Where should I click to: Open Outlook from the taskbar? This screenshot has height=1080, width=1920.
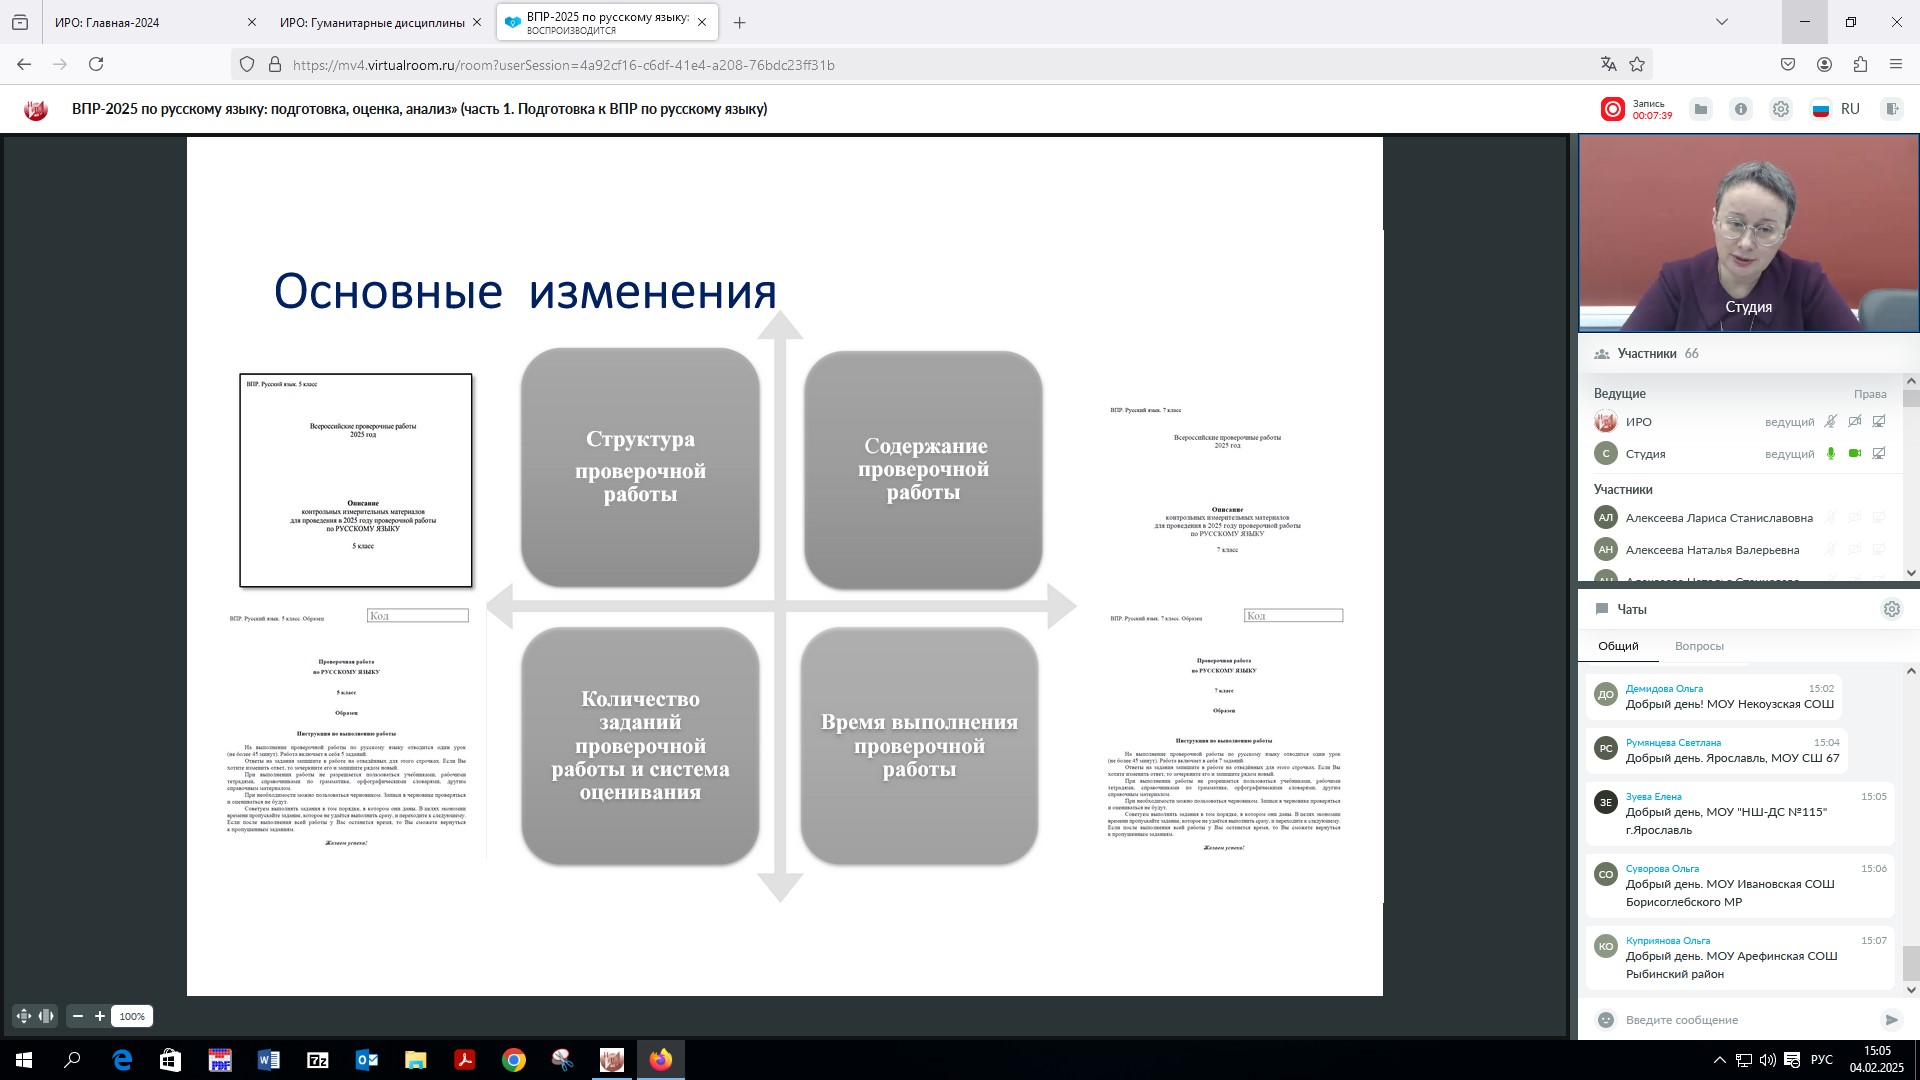click(x=367, y=1060)
